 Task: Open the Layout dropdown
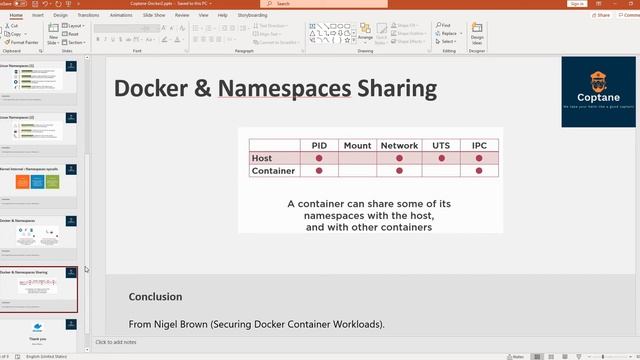(73, 26)
